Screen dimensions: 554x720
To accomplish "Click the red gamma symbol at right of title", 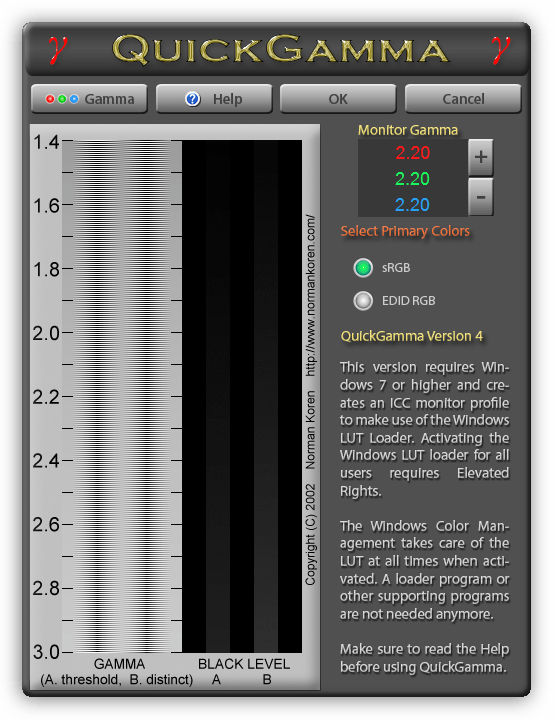I will [x=500, y=49].
